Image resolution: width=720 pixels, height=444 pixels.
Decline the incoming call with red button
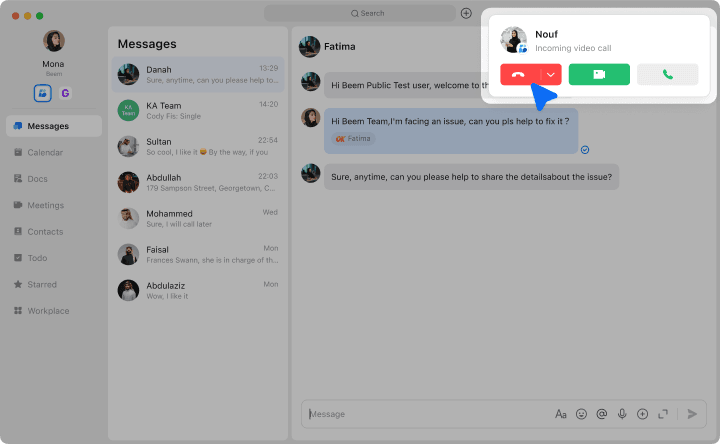click(518, 75)
